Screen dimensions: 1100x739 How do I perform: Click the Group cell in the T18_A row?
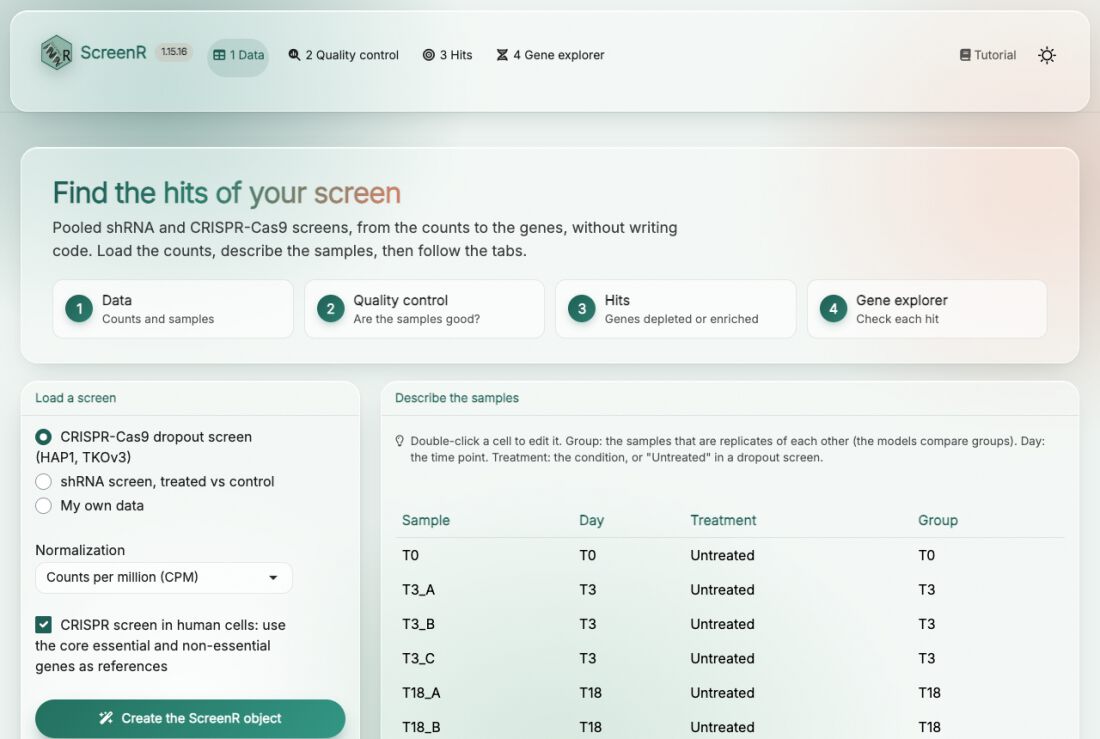pos(930,693)
